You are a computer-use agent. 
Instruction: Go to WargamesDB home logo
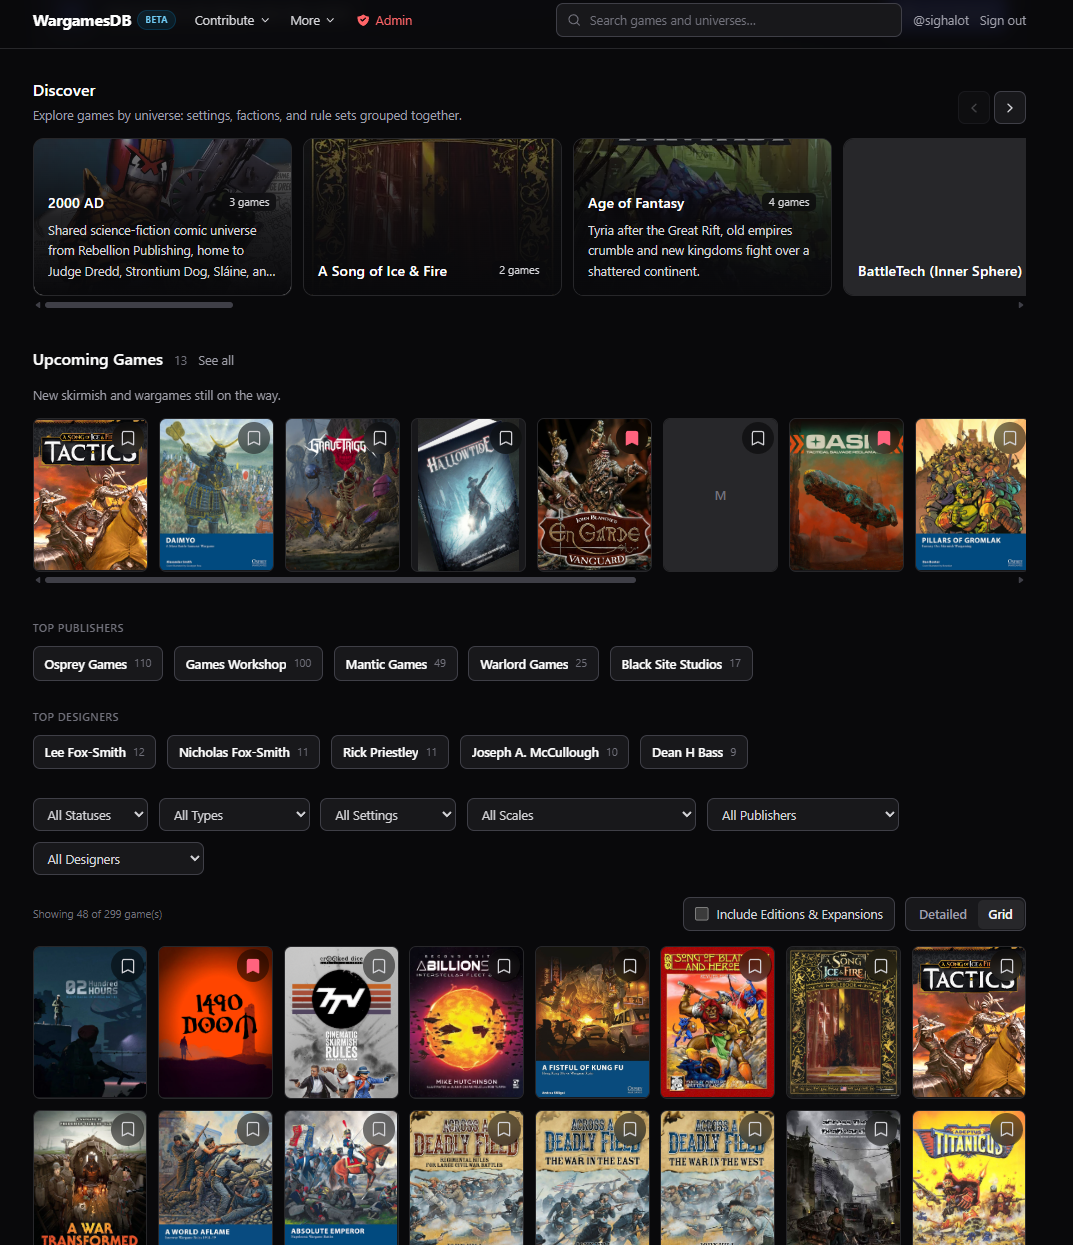click(x=82, y=20)
